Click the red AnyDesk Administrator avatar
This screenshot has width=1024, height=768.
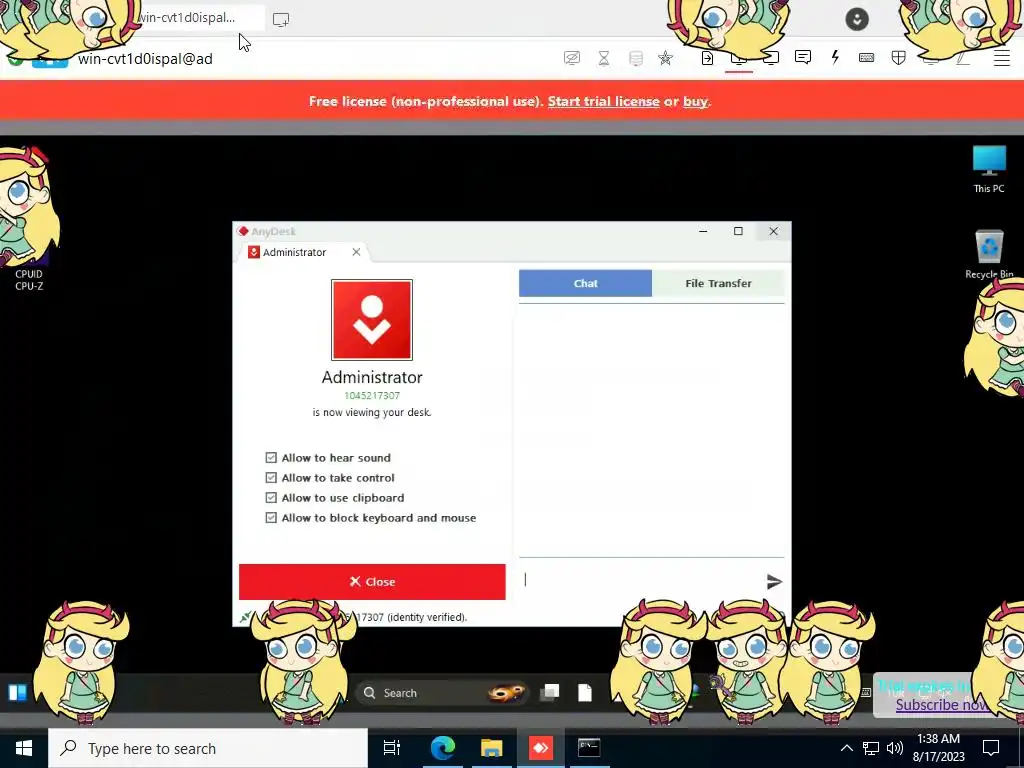(x=372, y=320)
